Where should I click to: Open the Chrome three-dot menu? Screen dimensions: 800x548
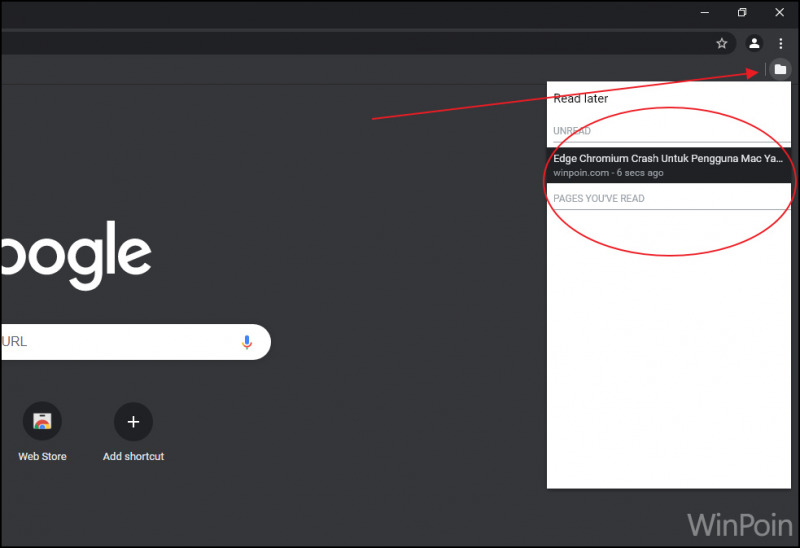(x=781, y=43)
